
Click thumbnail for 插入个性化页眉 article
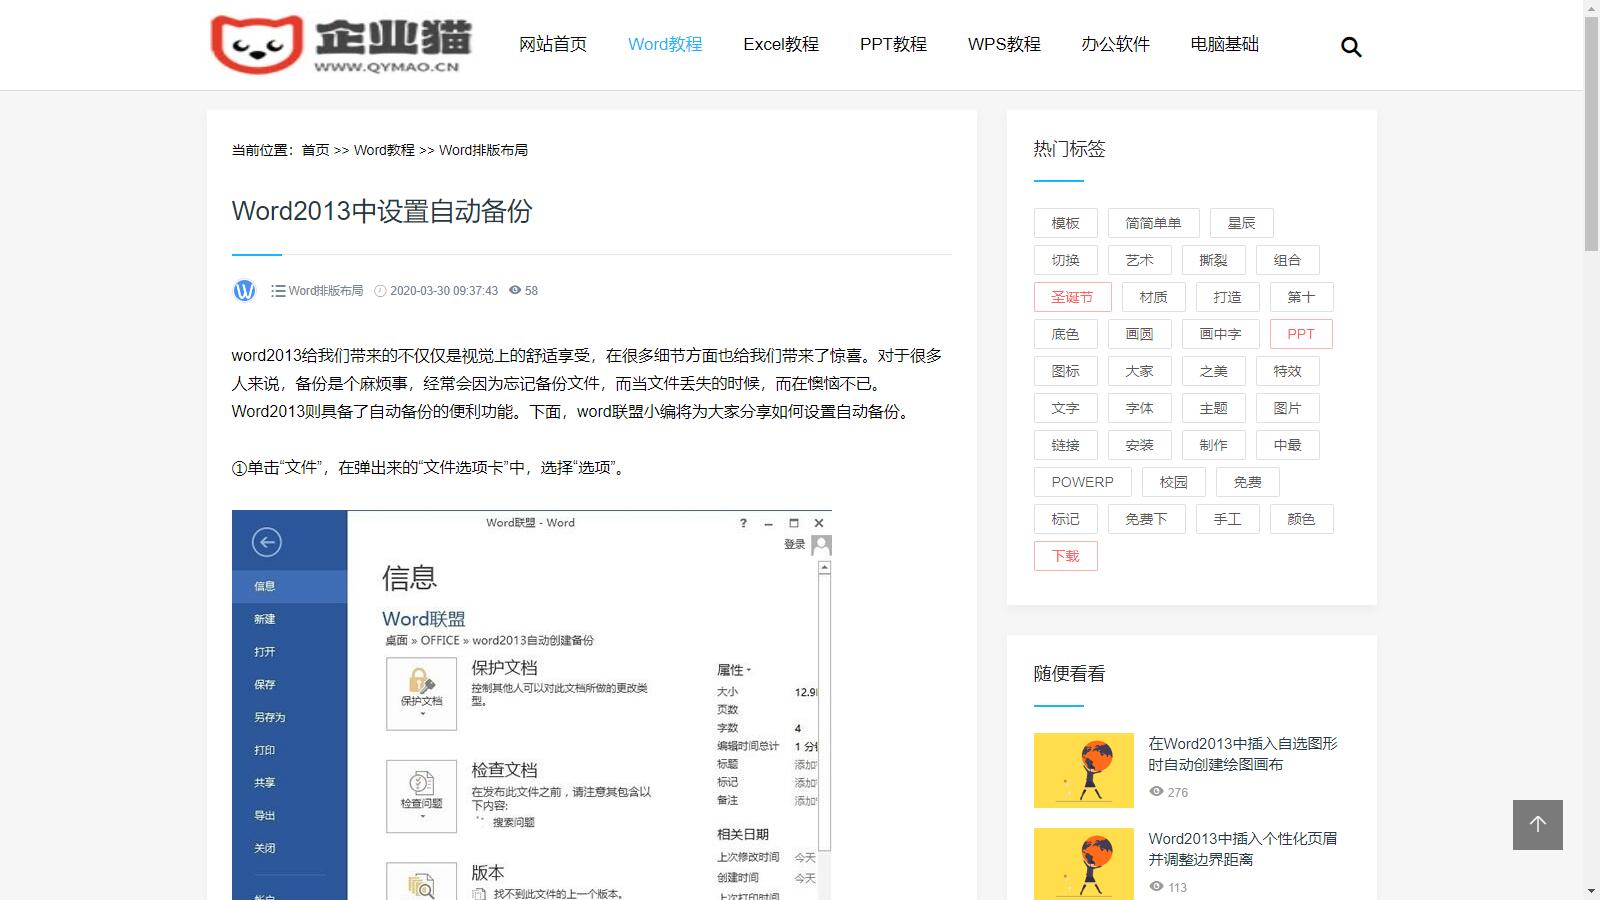tap(1083, 864)
